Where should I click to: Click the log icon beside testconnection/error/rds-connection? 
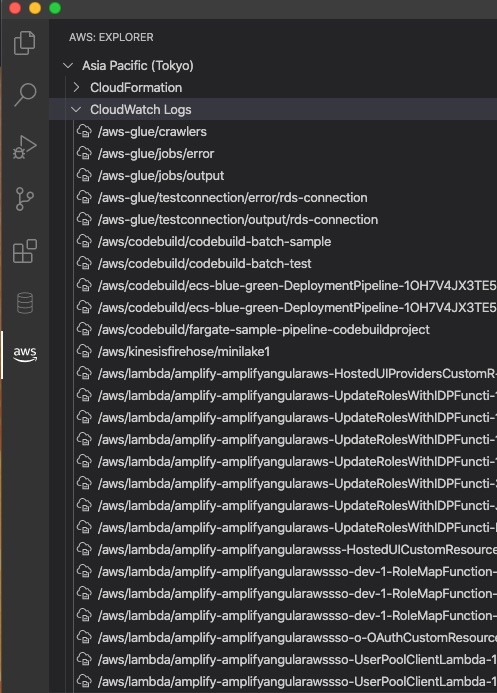(84, 198)
